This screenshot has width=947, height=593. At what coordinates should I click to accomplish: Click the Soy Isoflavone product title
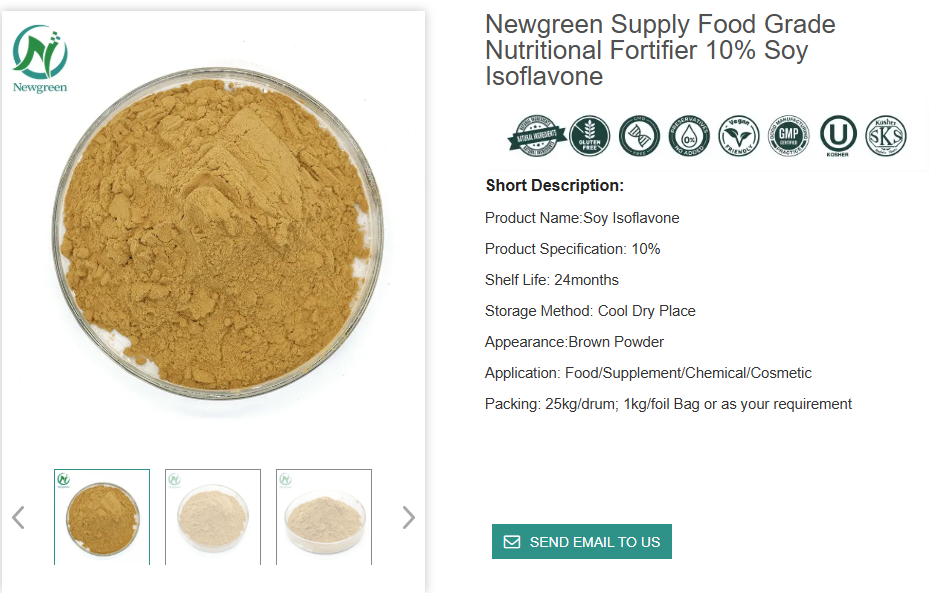(660, 50)
